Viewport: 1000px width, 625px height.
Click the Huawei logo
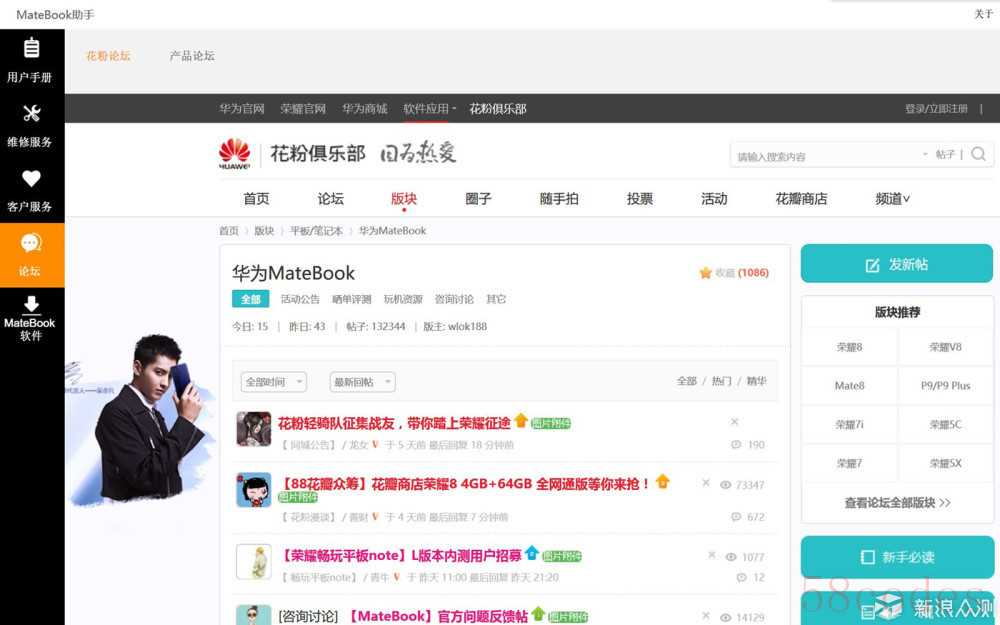[x=235, y=154]
